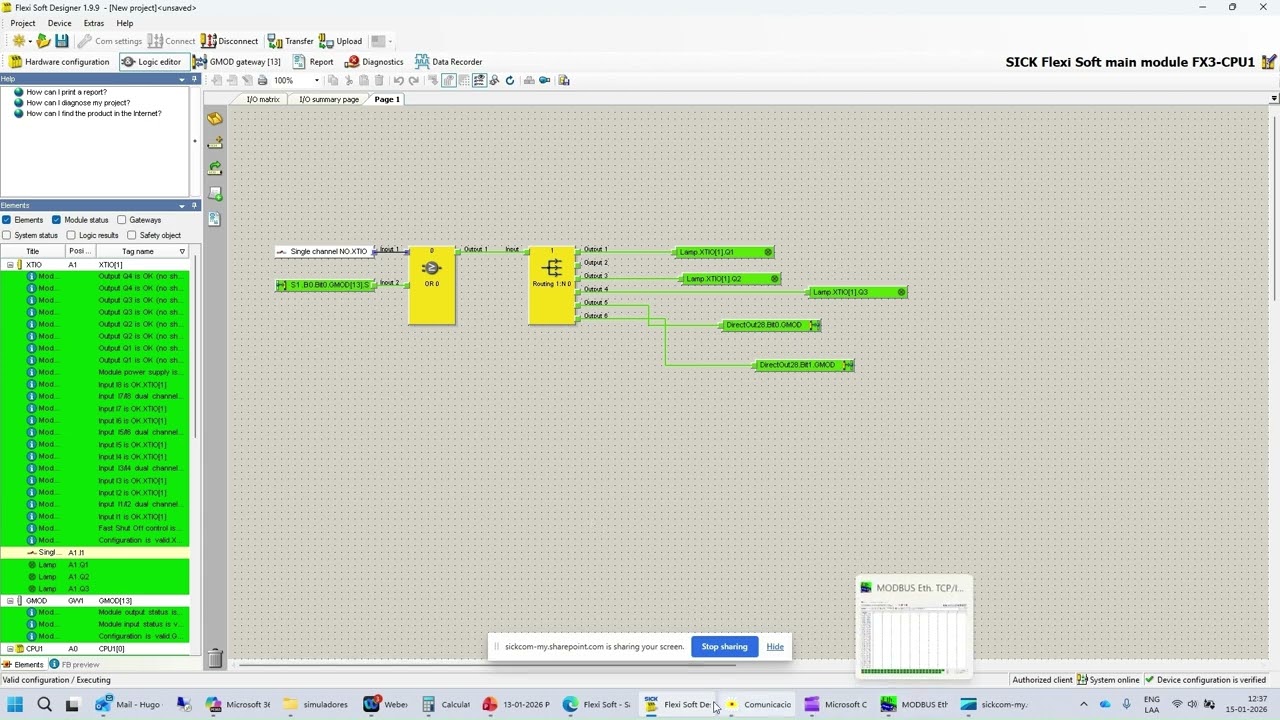Open MODBUS Eth taskbar app

click(915, 704)
